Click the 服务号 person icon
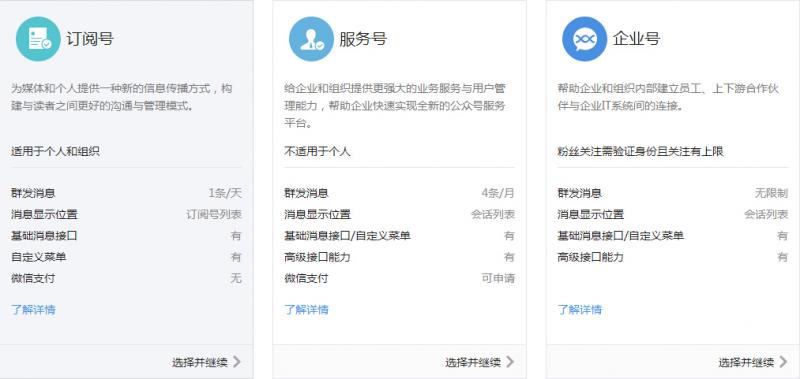Image resolution: width=800 pixels, height=379 pixels. pyautogui.click(x=311, y=39)
